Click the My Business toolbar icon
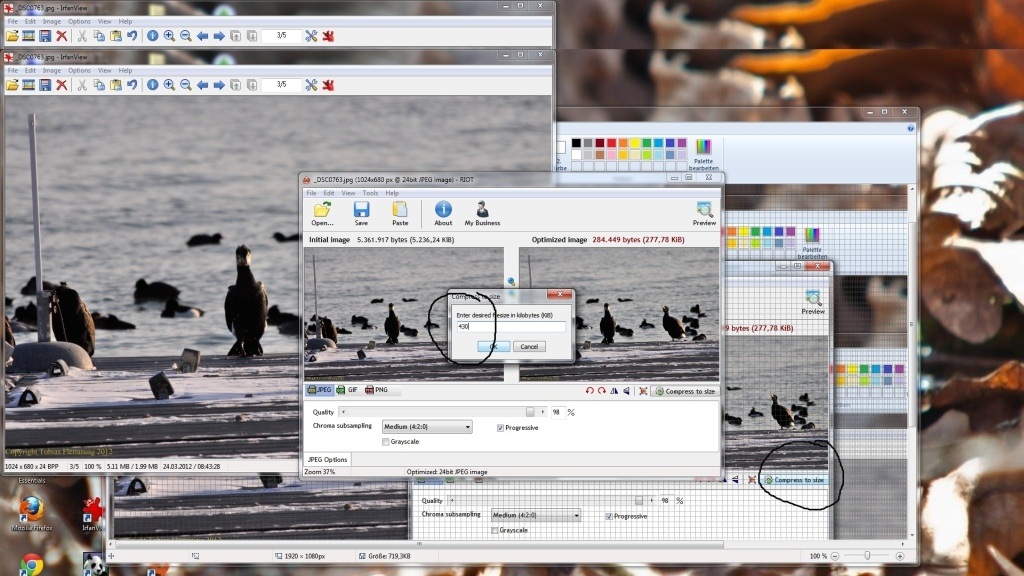1024x576 pixels. 482,214
